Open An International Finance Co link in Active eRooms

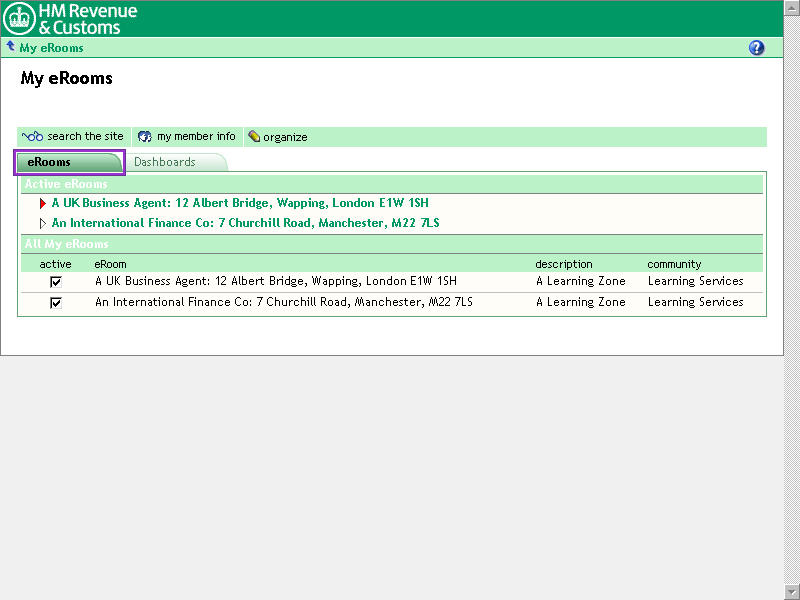[245, 223]
